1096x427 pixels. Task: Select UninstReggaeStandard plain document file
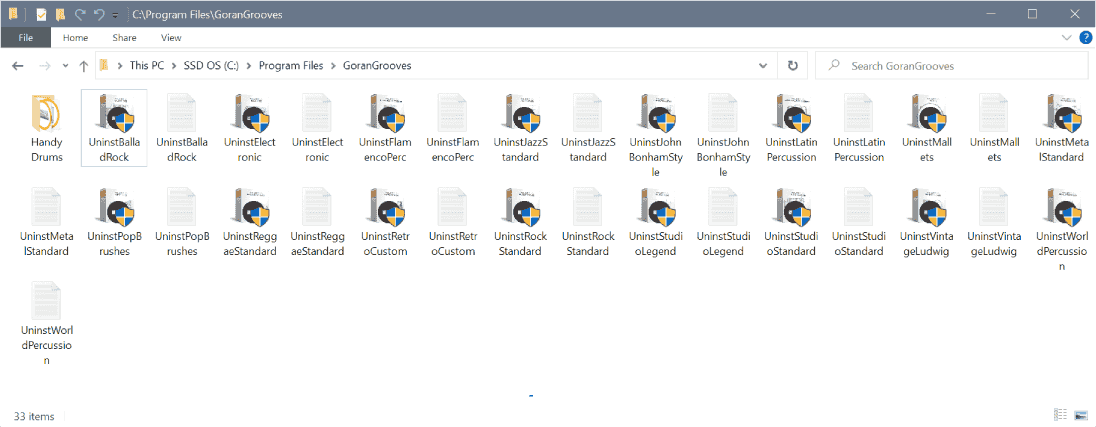point(317,222)
